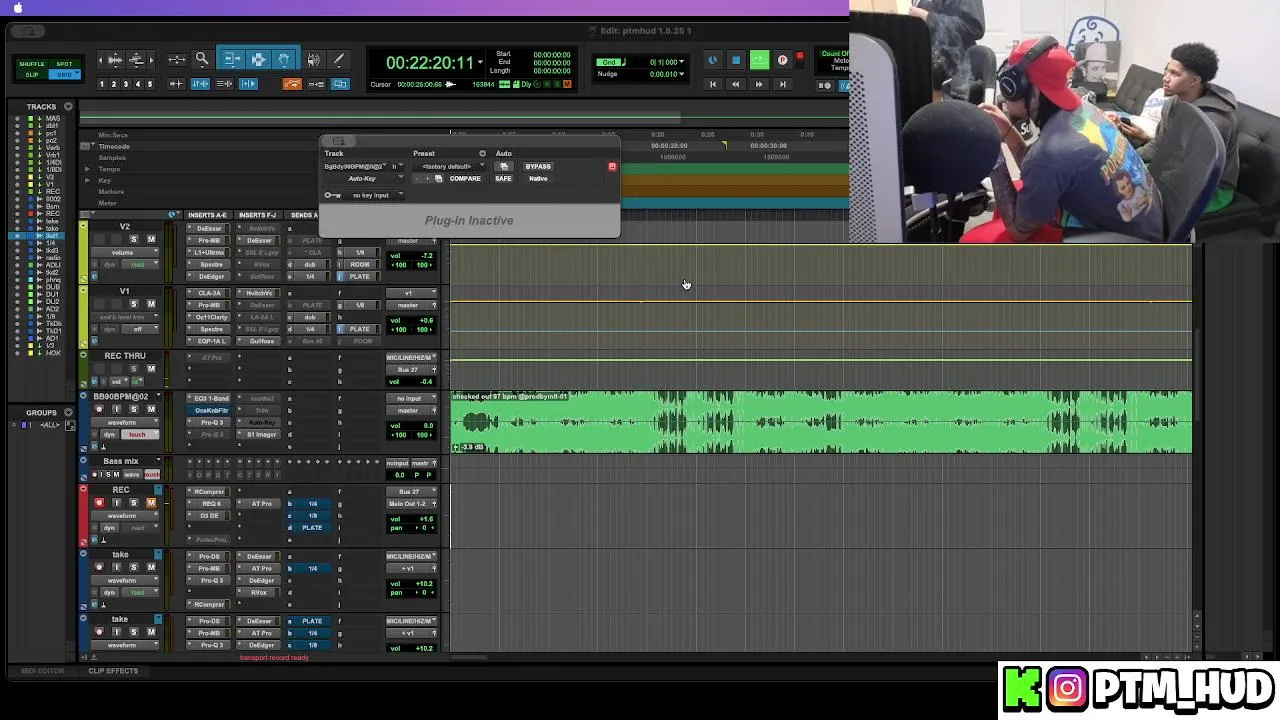
Task: Toggle Insertion Follows Playback icon
Action: pyautogui.click(x=248, y=84)
